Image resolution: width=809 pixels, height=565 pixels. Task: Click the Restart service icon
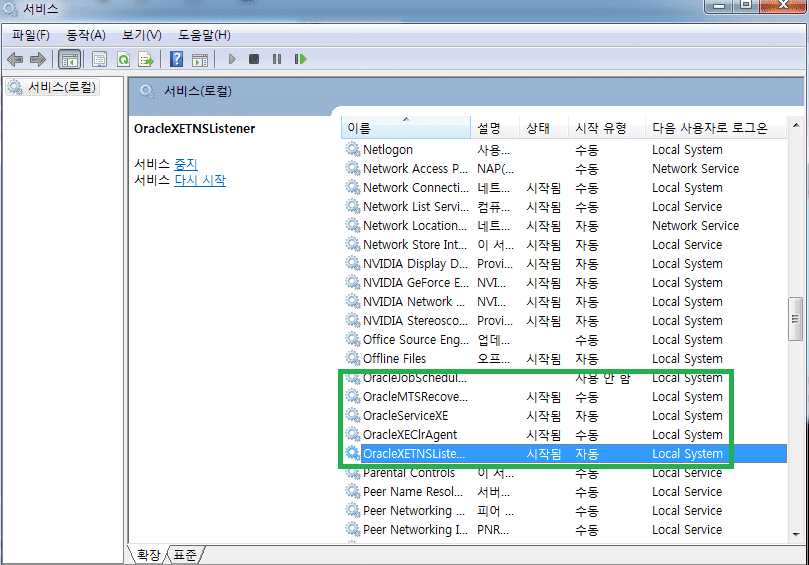(x=300, y=59)
